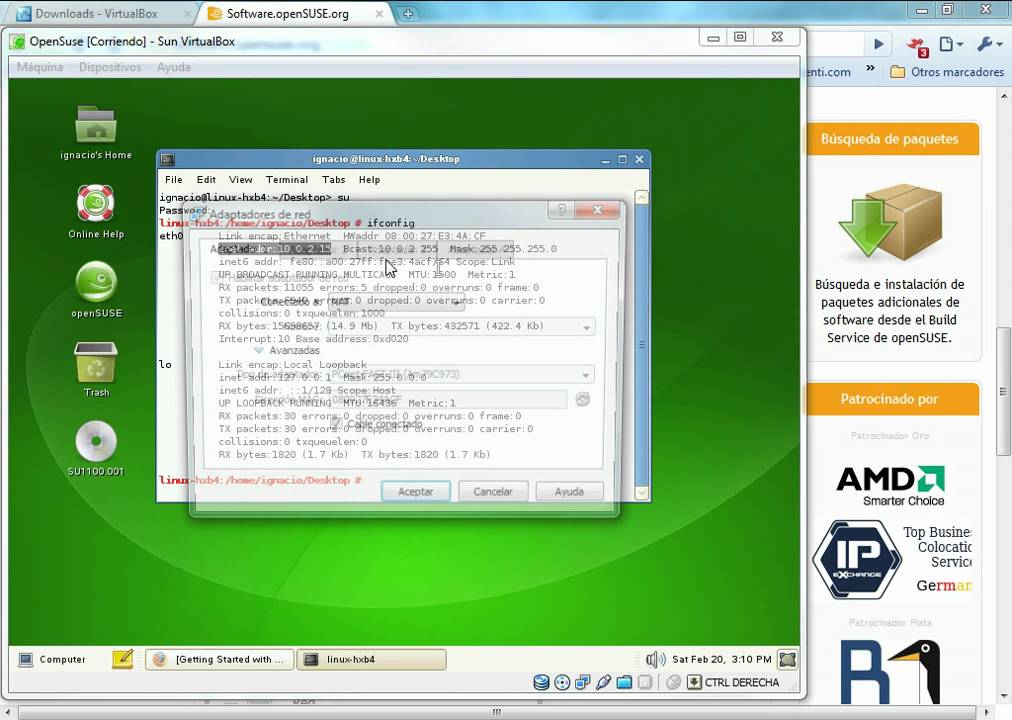The image size is (1012, 720).
Task: Click the volume speaker icon in guest panel
Action: (655, 659)
